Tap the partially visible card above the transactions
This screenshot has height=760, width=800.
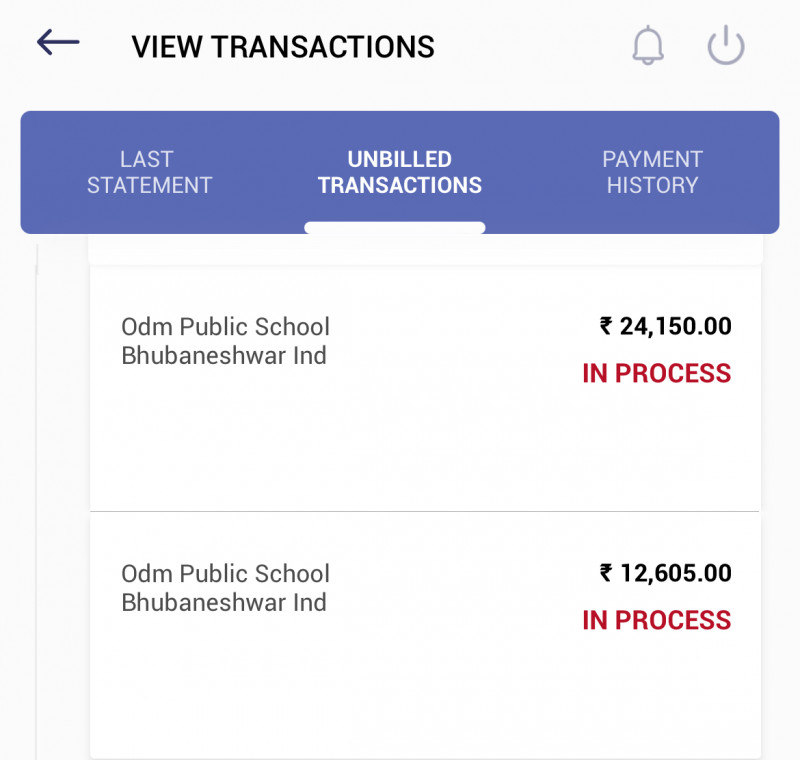pos(425,250)
